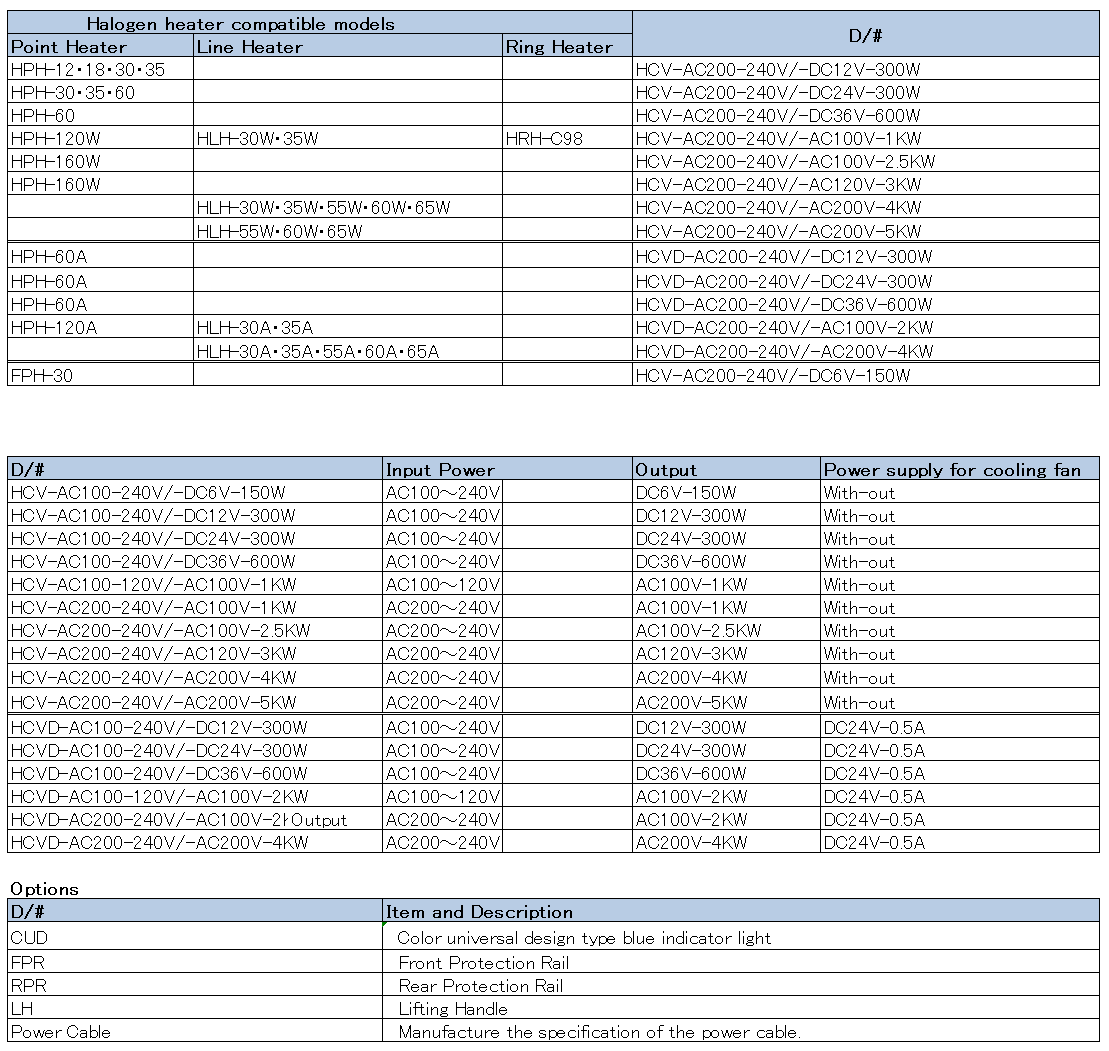This screenshot has width=1109, height=1051.
Task: Select cell 'HPH-30·35·60'
Action: (x=100, y=92)
